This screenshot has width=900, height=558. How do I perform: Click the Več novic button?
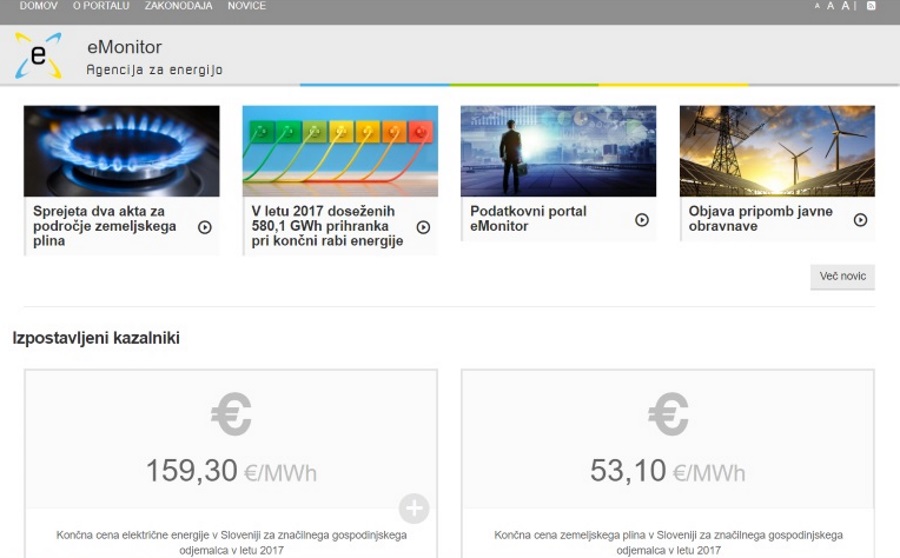(x=843, y=276)
